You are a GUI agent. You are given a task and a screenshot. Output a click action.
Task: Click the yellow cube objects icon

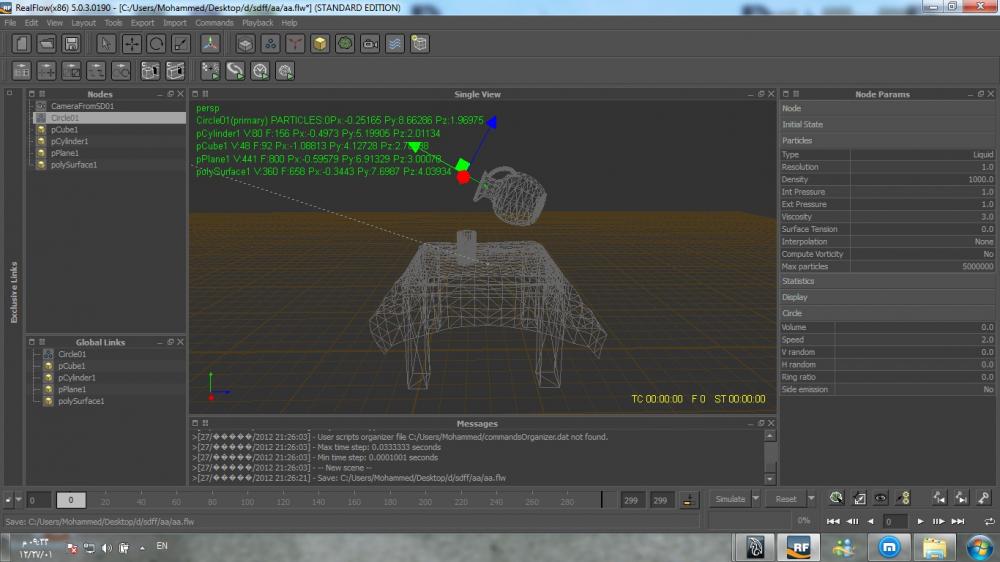coord(320,44)
